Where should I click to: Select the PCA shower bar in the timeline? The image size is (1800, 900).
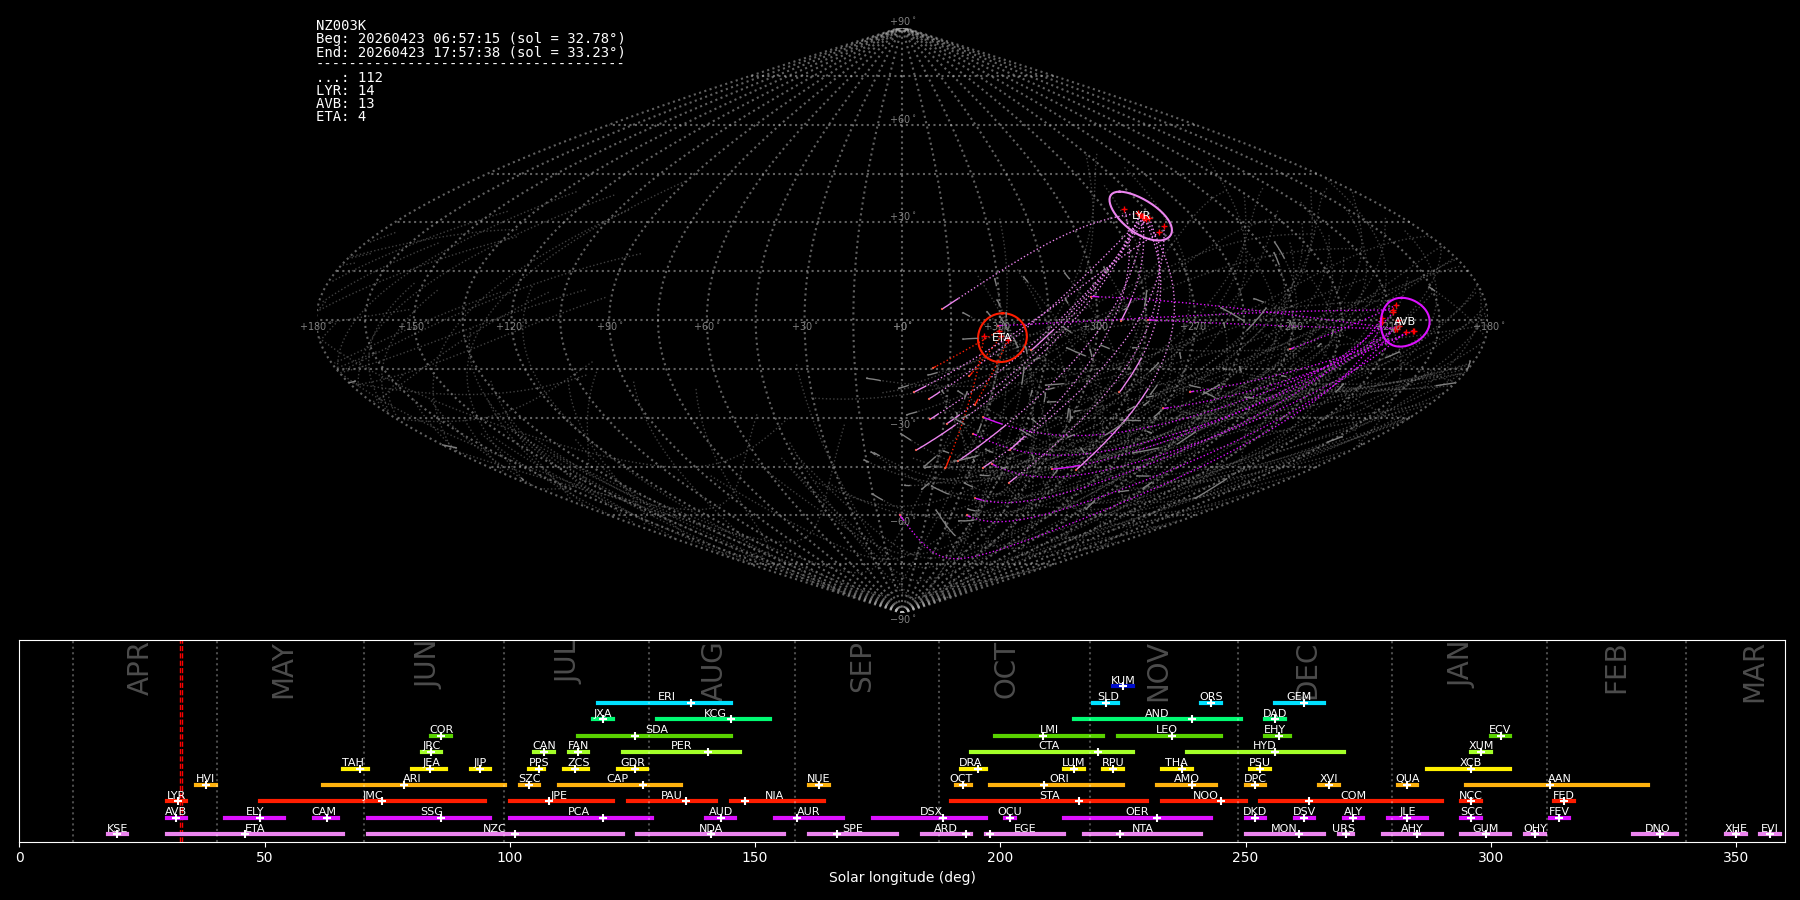[580, 818]
